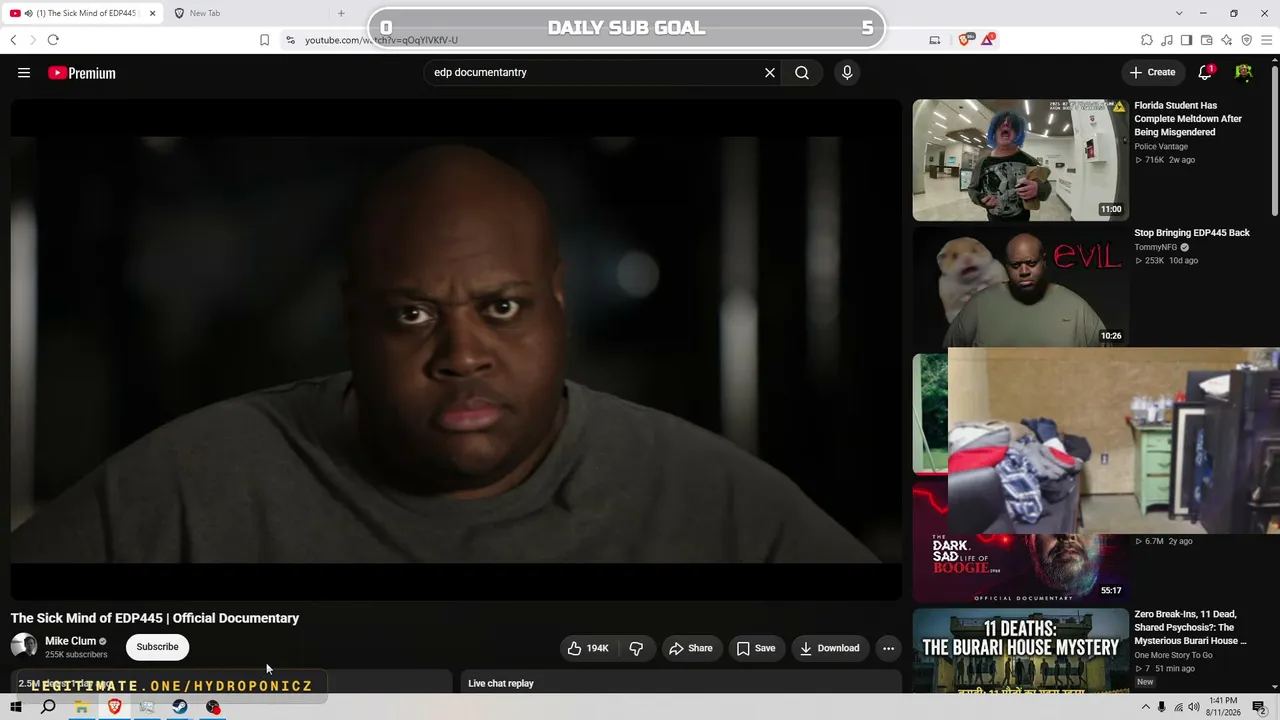Open 'Zero Break-Ins, 11 Dead' video title
Screen dimensions: 1280x720
point(1190,627)
